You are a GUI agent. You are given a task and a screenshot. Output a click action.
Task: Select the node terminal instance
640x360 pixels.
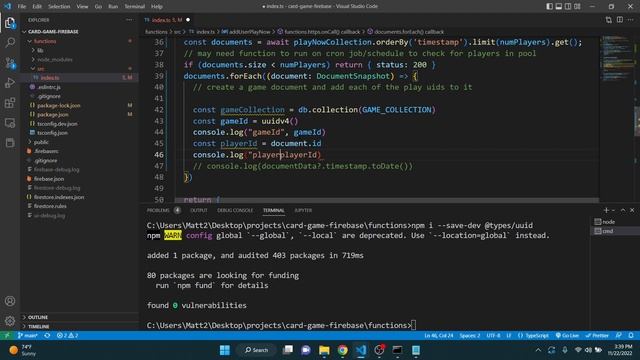614,222
